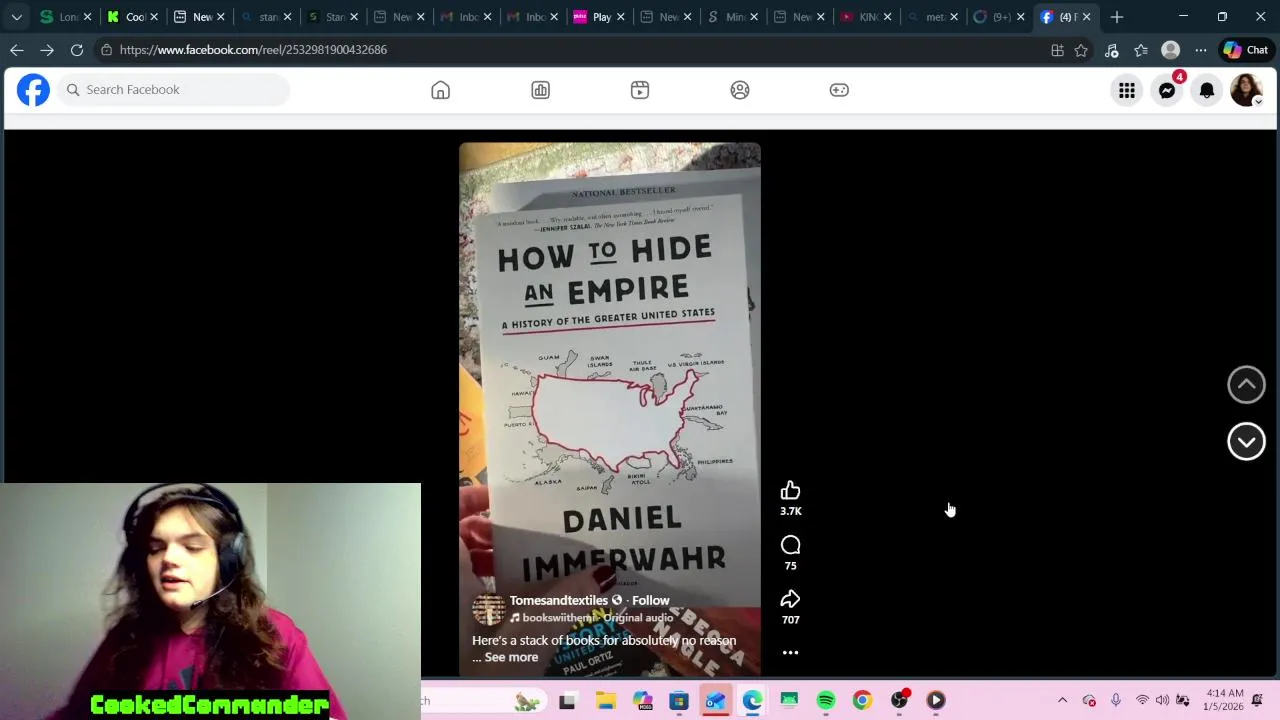Image resolution: width=1280 pixels, height=720 pixels.
Task: Show hidden system tray icons
Action: [x=1062, y=701]
